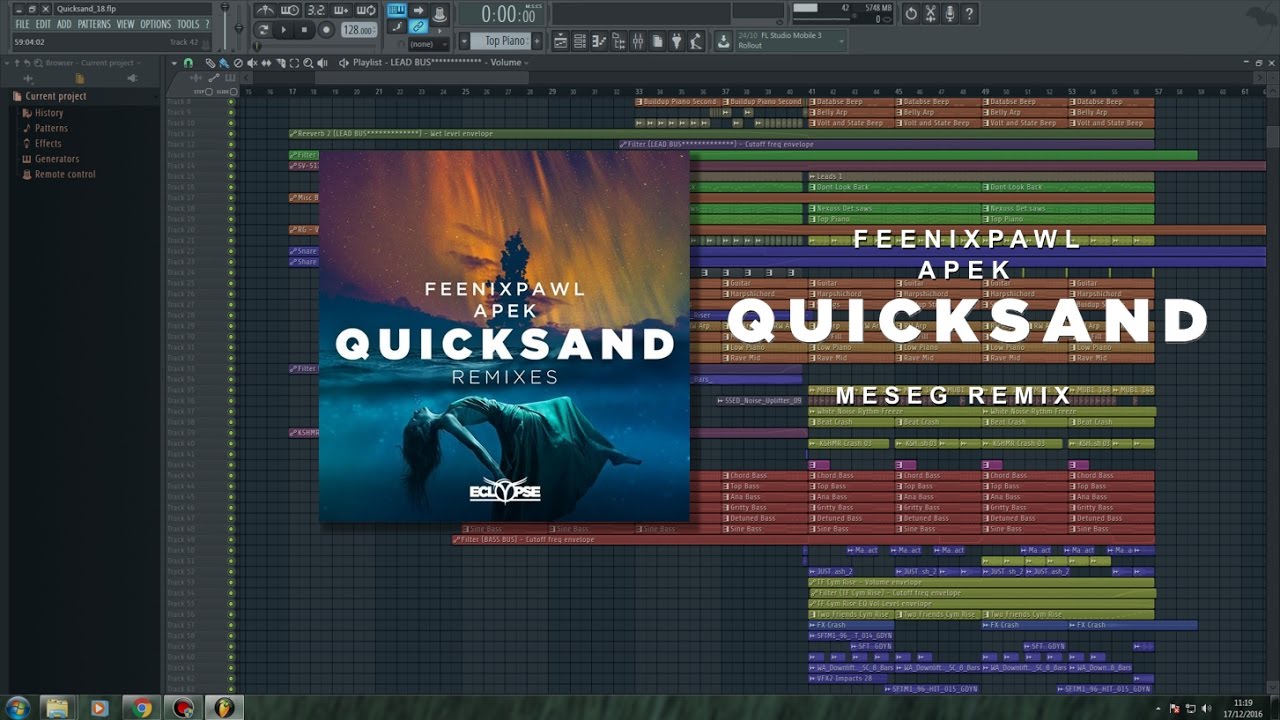Open the PATTERNS menu
1280x720 pixels.
94,24
